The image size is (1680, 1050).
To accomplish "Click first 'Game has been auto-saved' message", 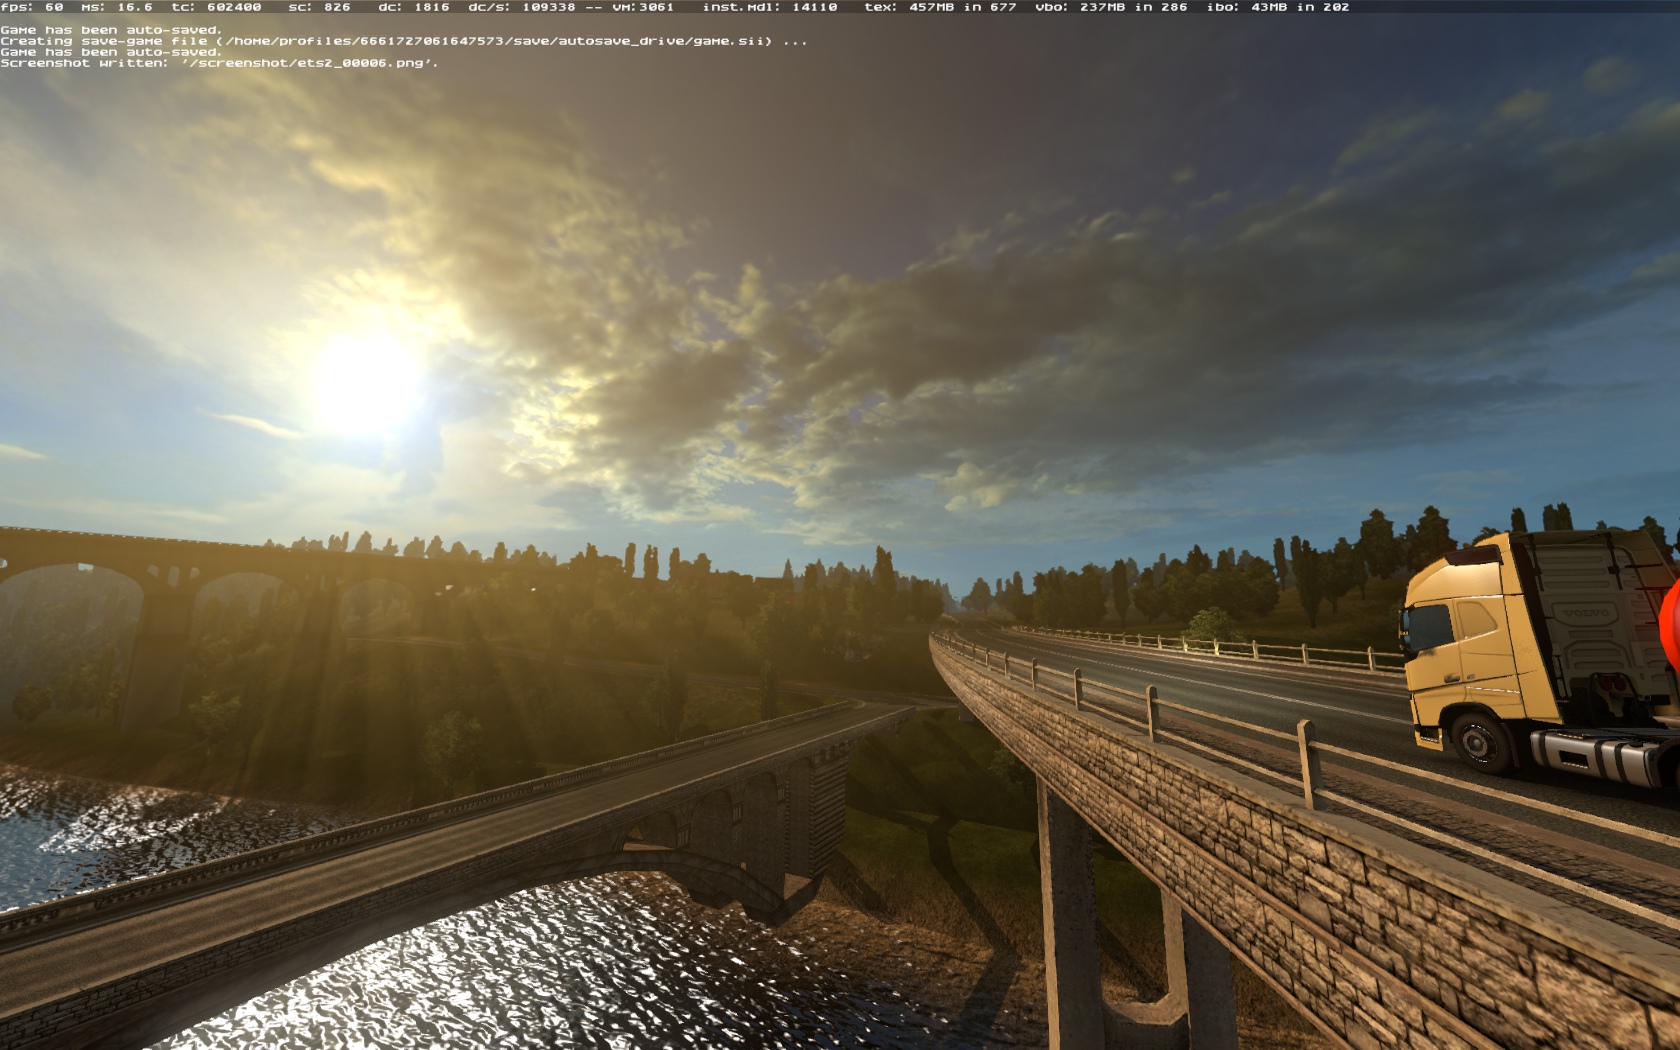I will click(x=110, y=30).
